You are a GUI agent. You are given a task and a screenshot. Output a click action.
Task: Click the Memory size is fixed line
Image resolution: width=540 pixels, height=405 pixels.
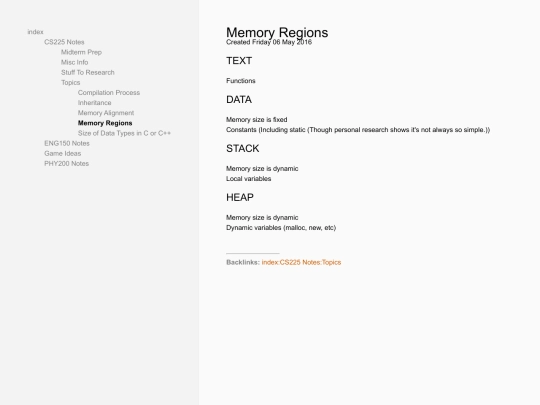[257, 120]
